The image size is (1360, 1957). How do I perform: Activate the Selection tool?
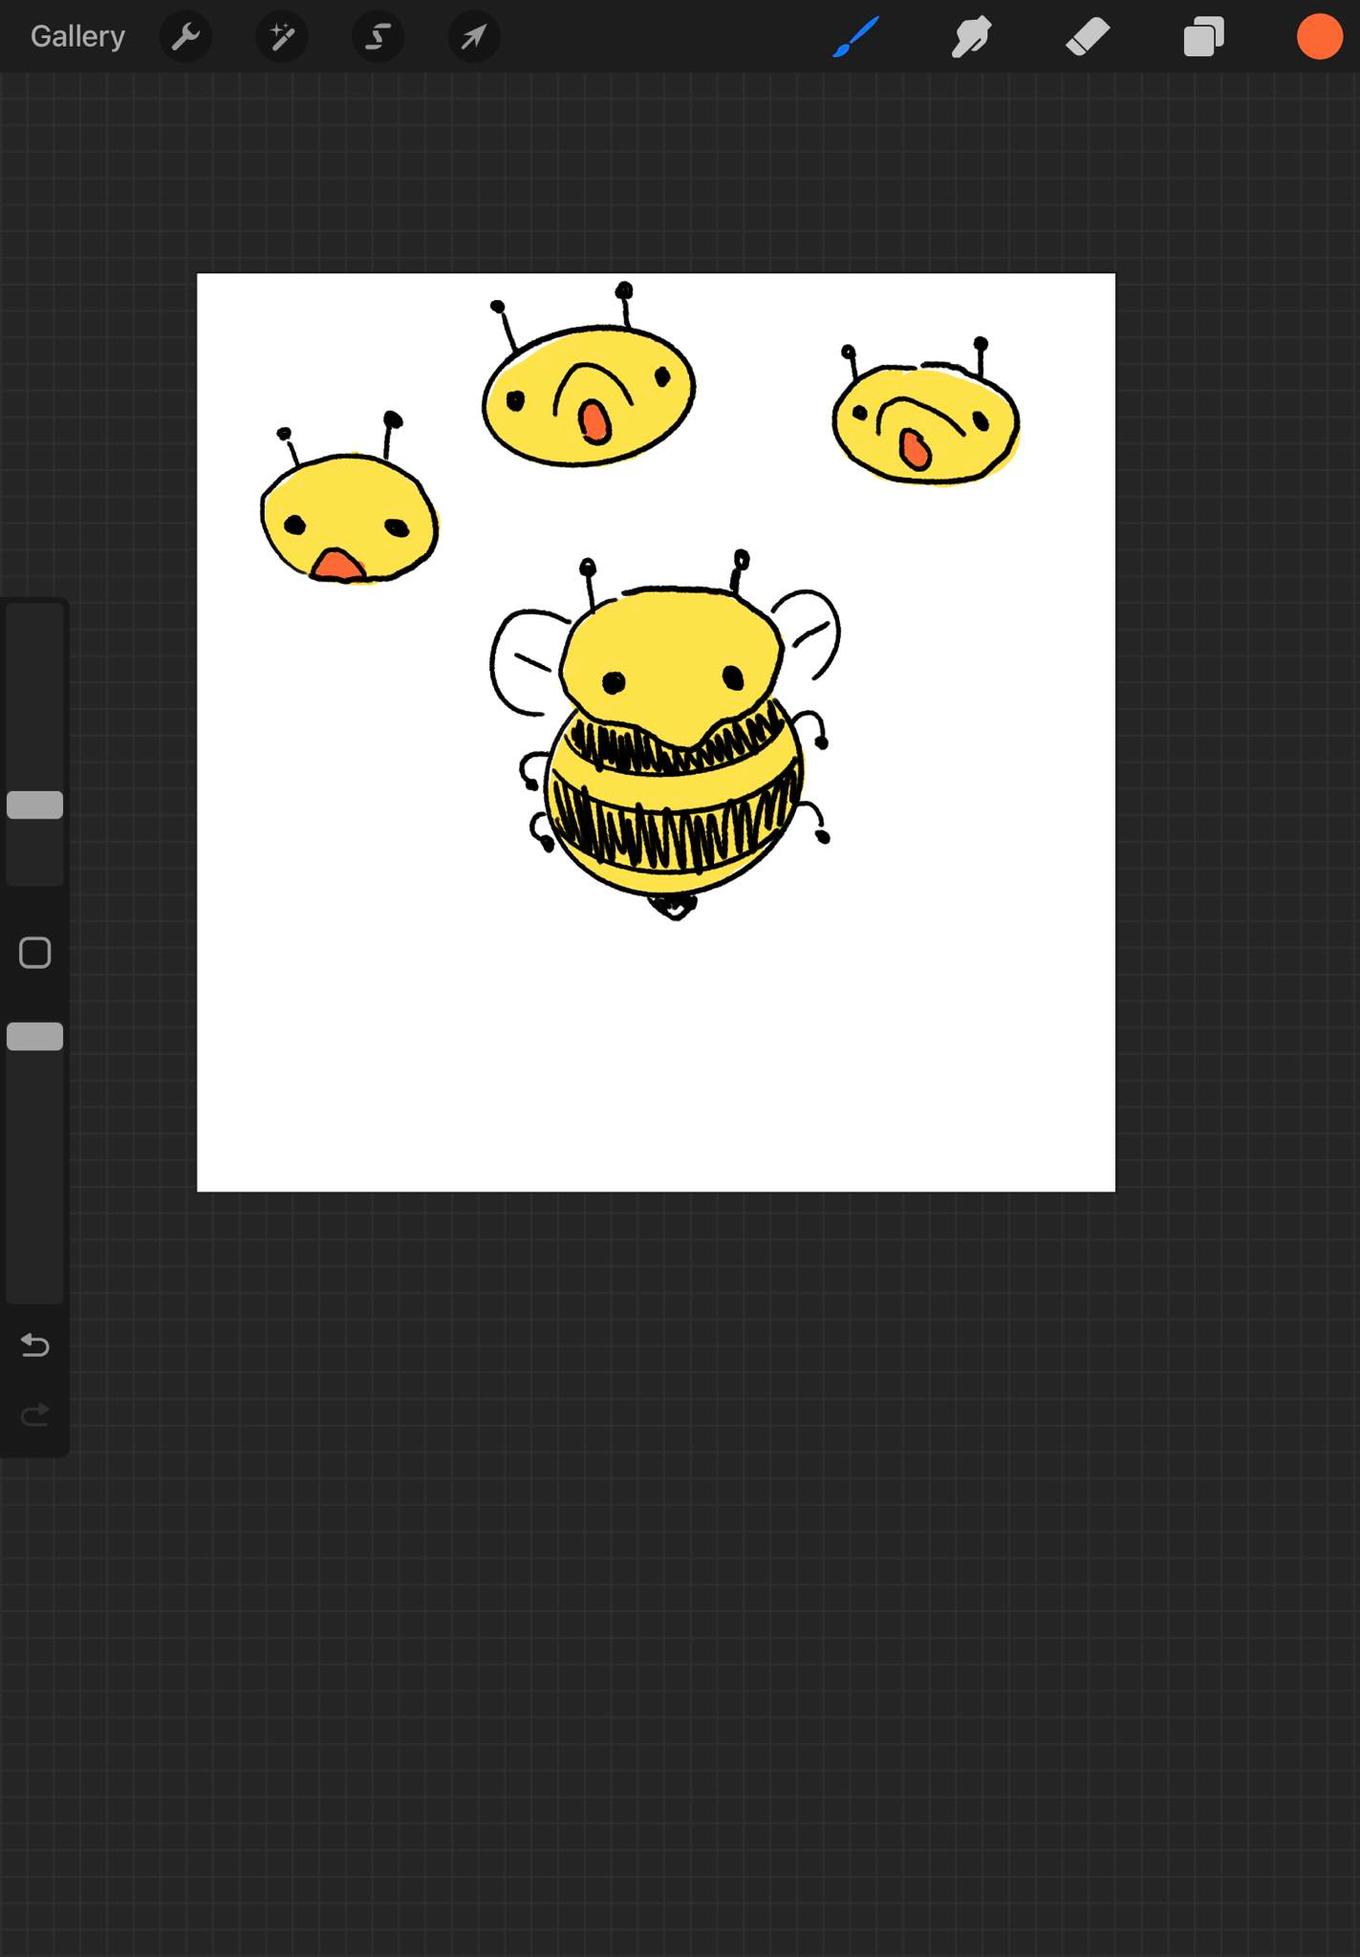click(x=378, y=37)
